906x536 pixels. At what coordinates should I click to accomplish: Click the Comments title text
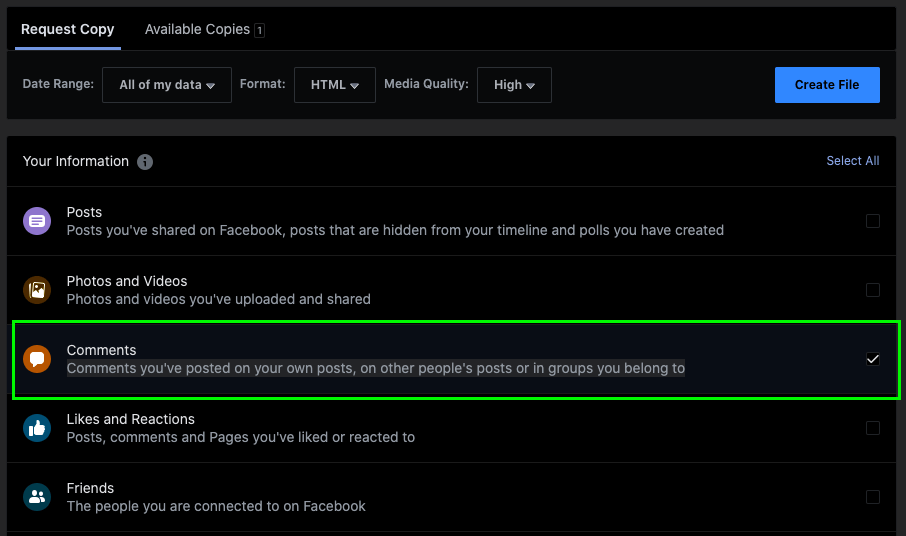pyautogui.click(x=102, y=350)
